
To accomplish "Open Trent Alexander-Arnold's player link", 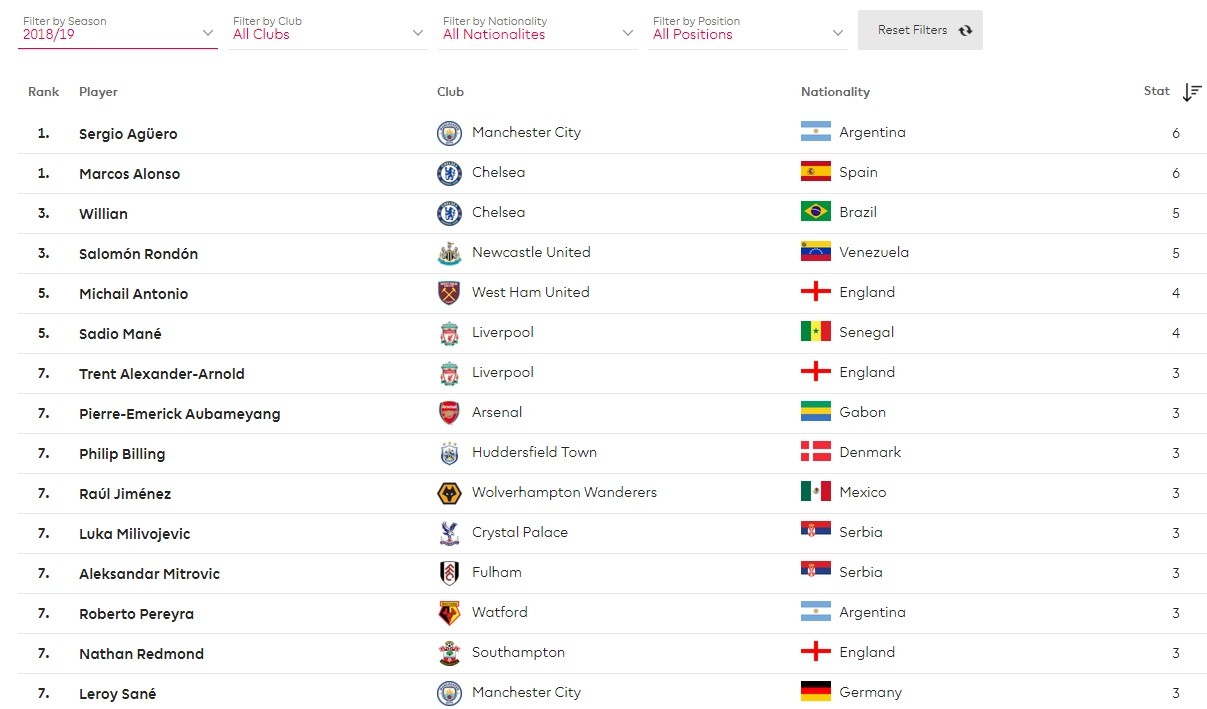I will pos(162,374).
